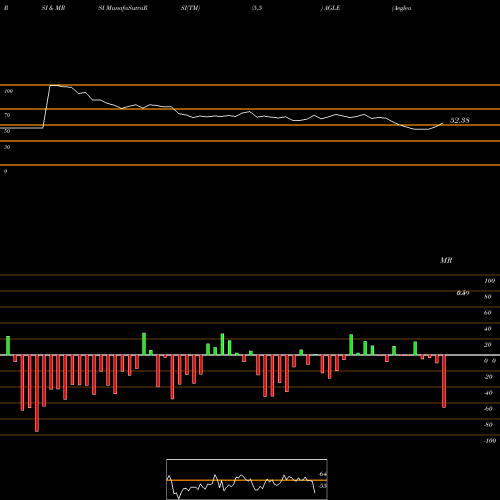Click the MR panel title label
The height and width of the screenshot is (500, 500).
446,260
